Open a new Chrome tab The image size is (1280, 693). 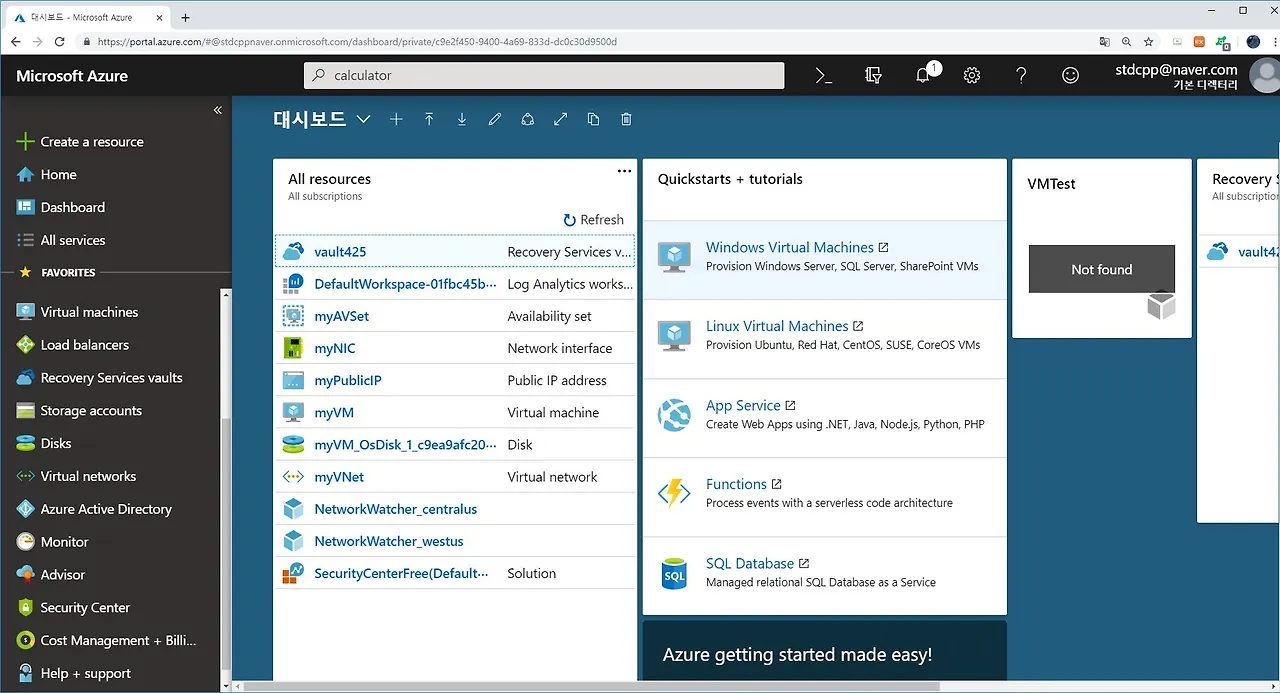pos(185,18)
